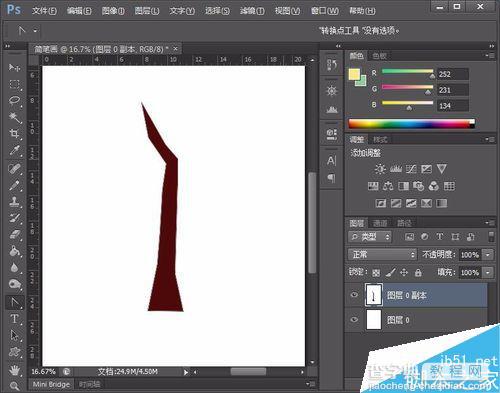The width and height of the screenshot is (500, 393).
Task: Switch to the 路径 tab
Action: [404, 223]
